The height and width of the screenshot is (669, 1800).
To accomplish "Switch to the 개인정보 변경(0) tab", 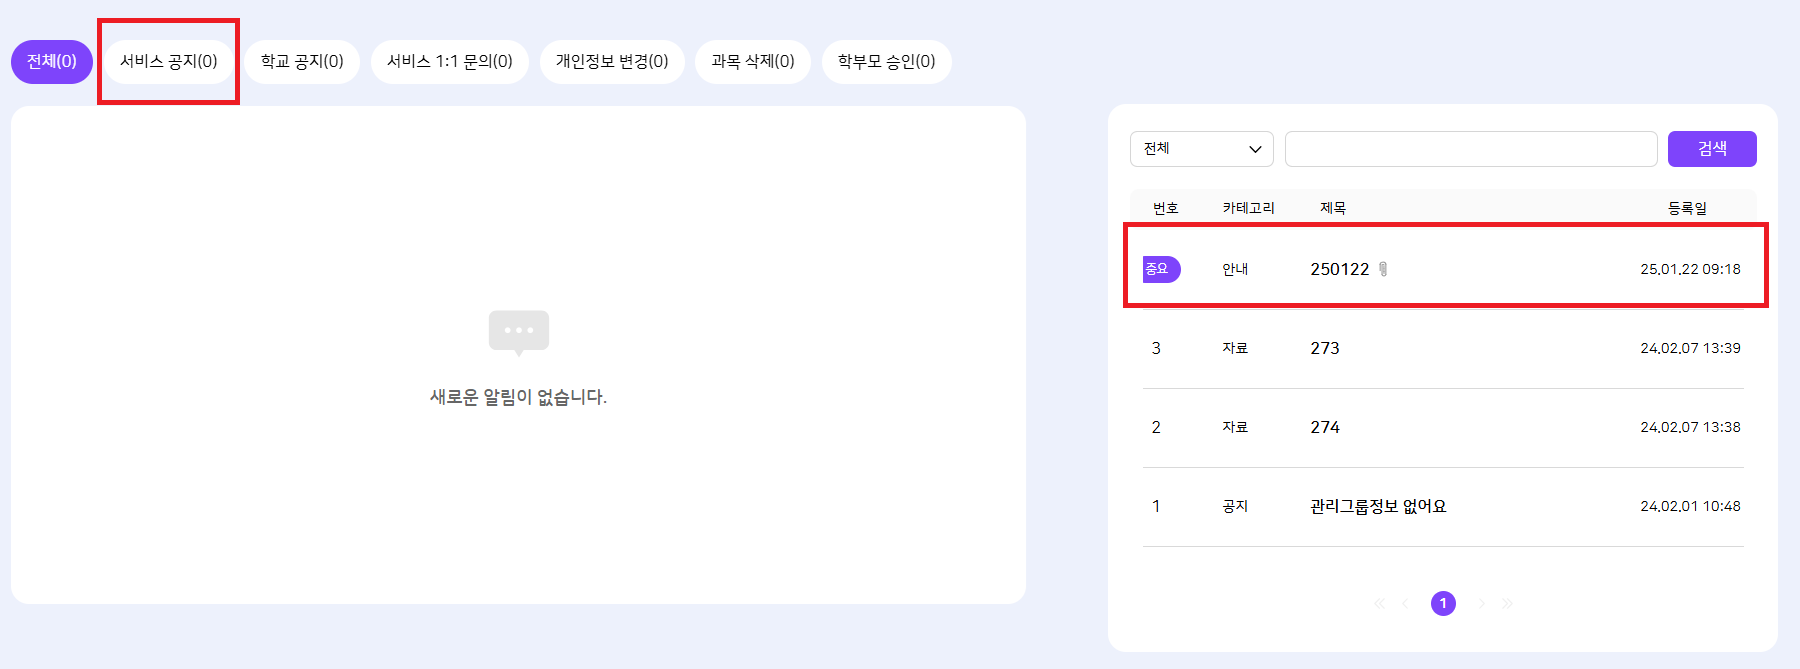I will click(x=612, y=62).
